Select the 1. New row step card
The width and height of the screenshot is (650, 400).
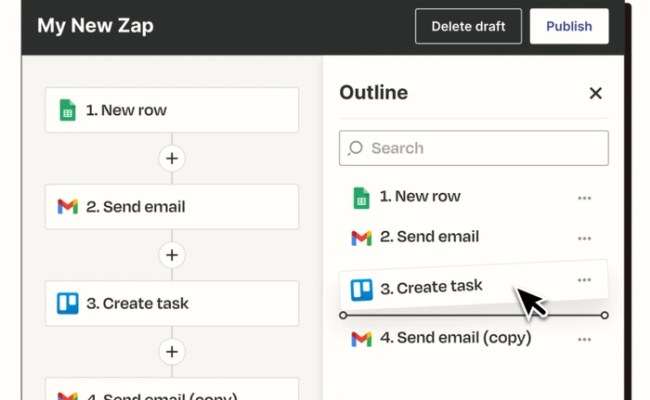tap(172, 110)
